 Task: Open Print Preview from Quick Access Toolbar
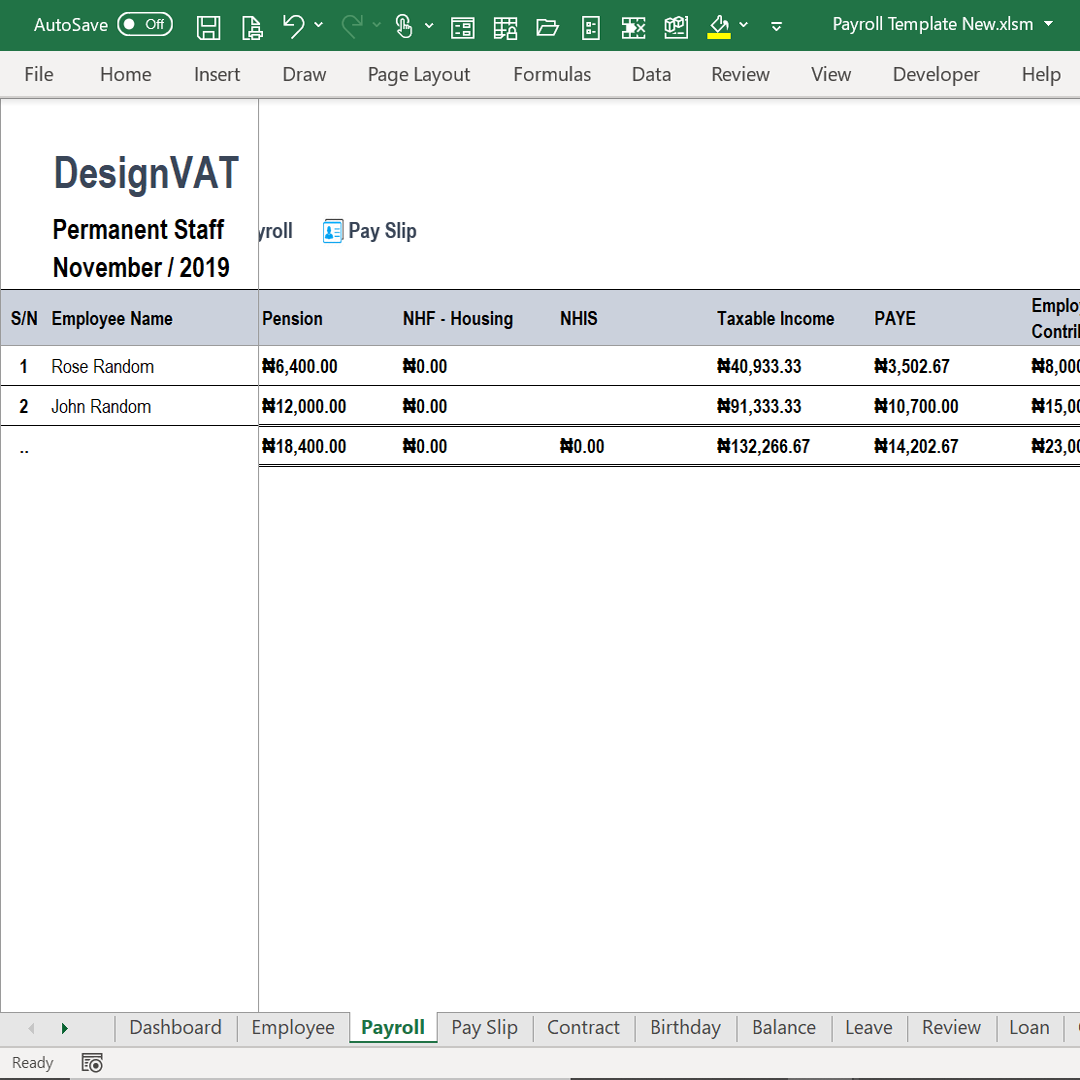(252, 26)
